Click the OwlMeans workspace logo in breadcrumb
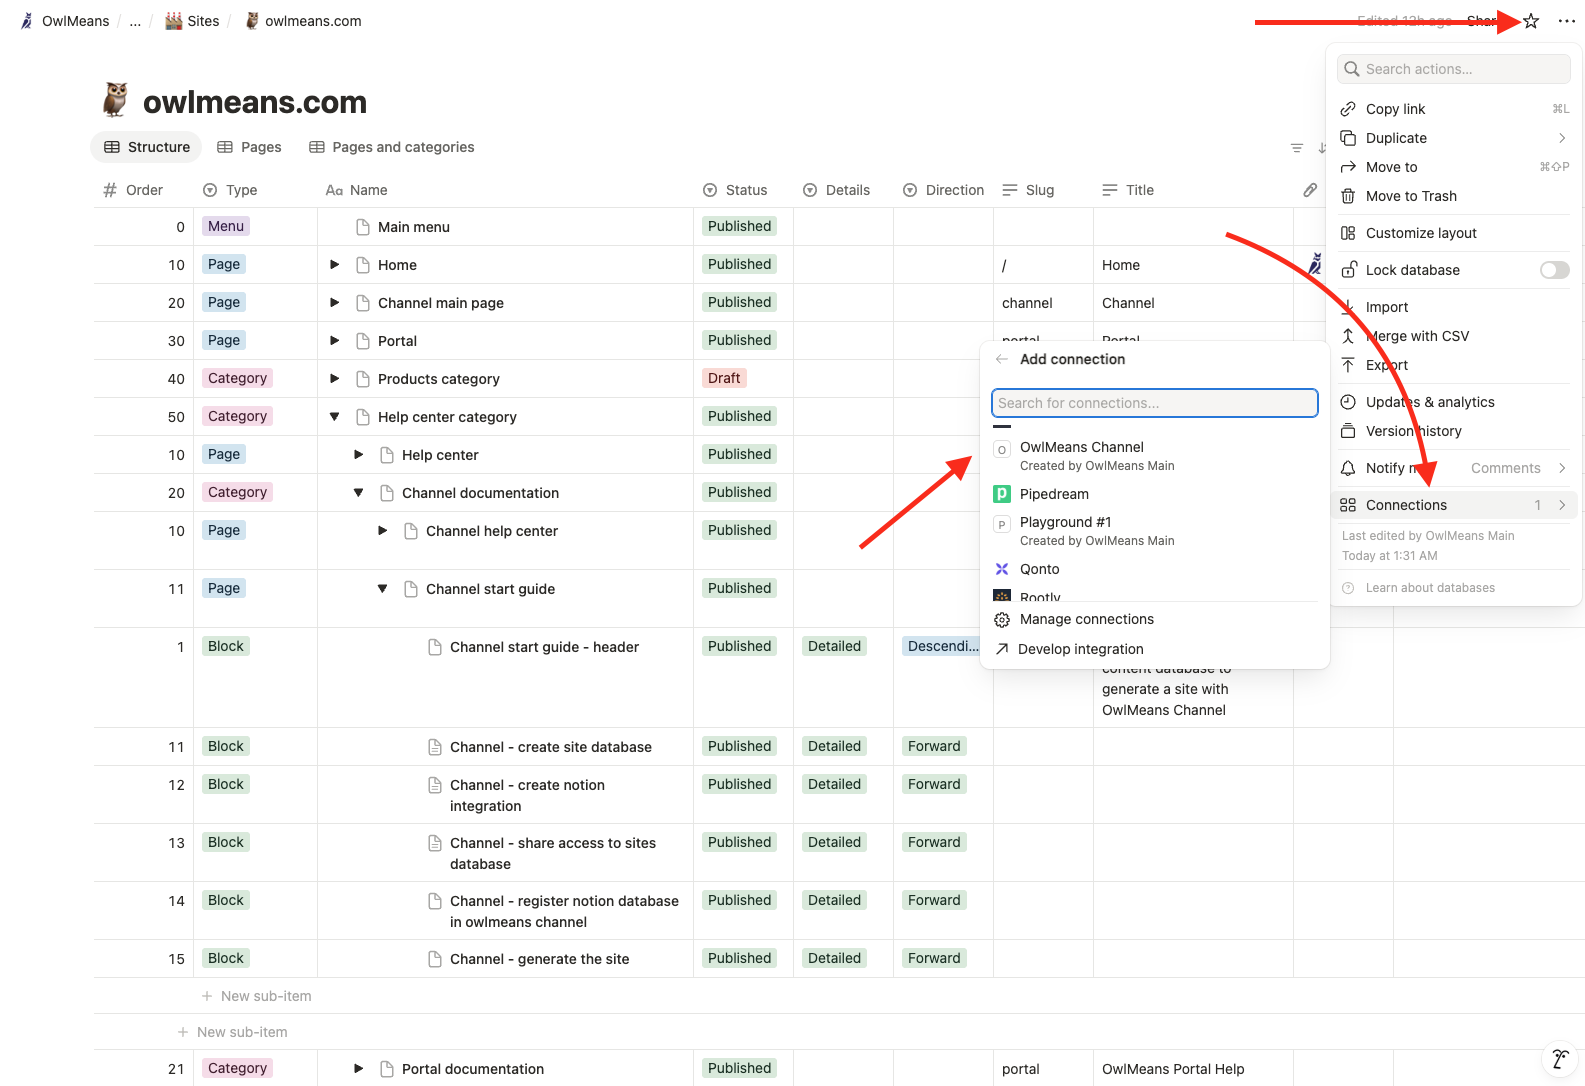The image size is (1585, 1086). 27,21
